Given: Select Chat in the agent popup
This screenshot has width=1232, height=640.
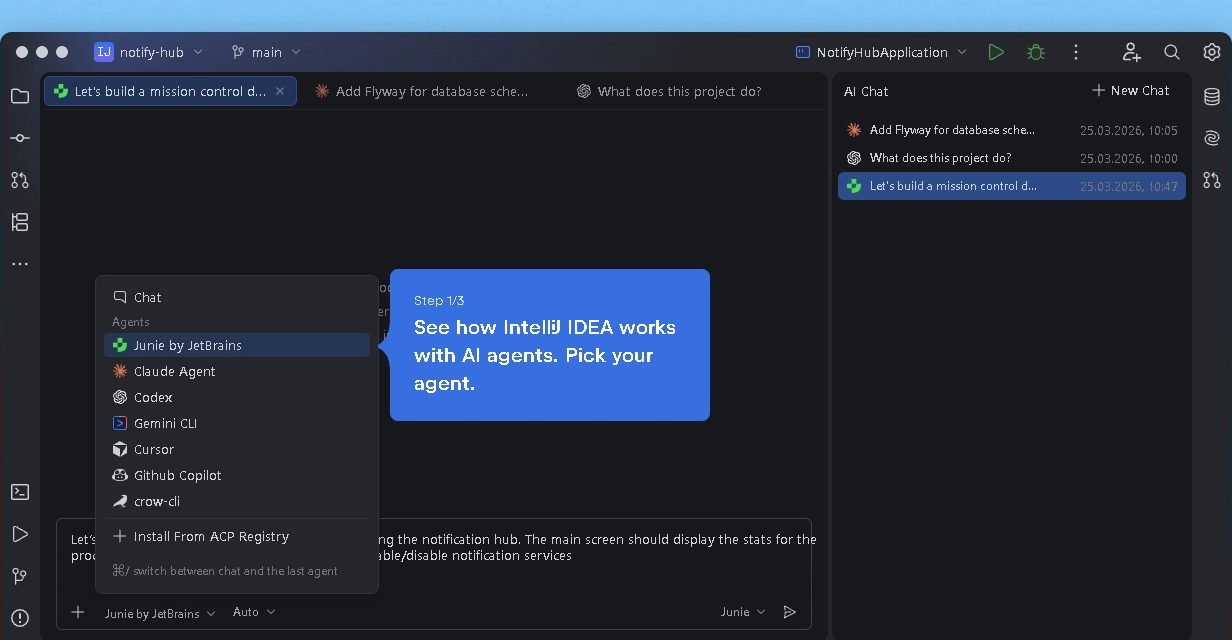Looking at the screenshot, I should [x=237, y=297].
